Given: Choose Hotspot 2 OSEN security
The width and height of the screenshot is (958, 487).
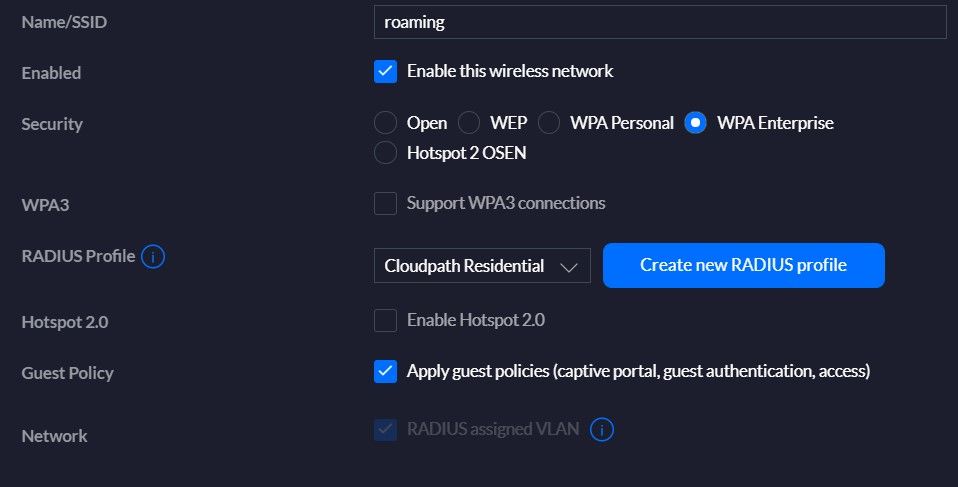Looking at the screenshot, I should 385,153.
